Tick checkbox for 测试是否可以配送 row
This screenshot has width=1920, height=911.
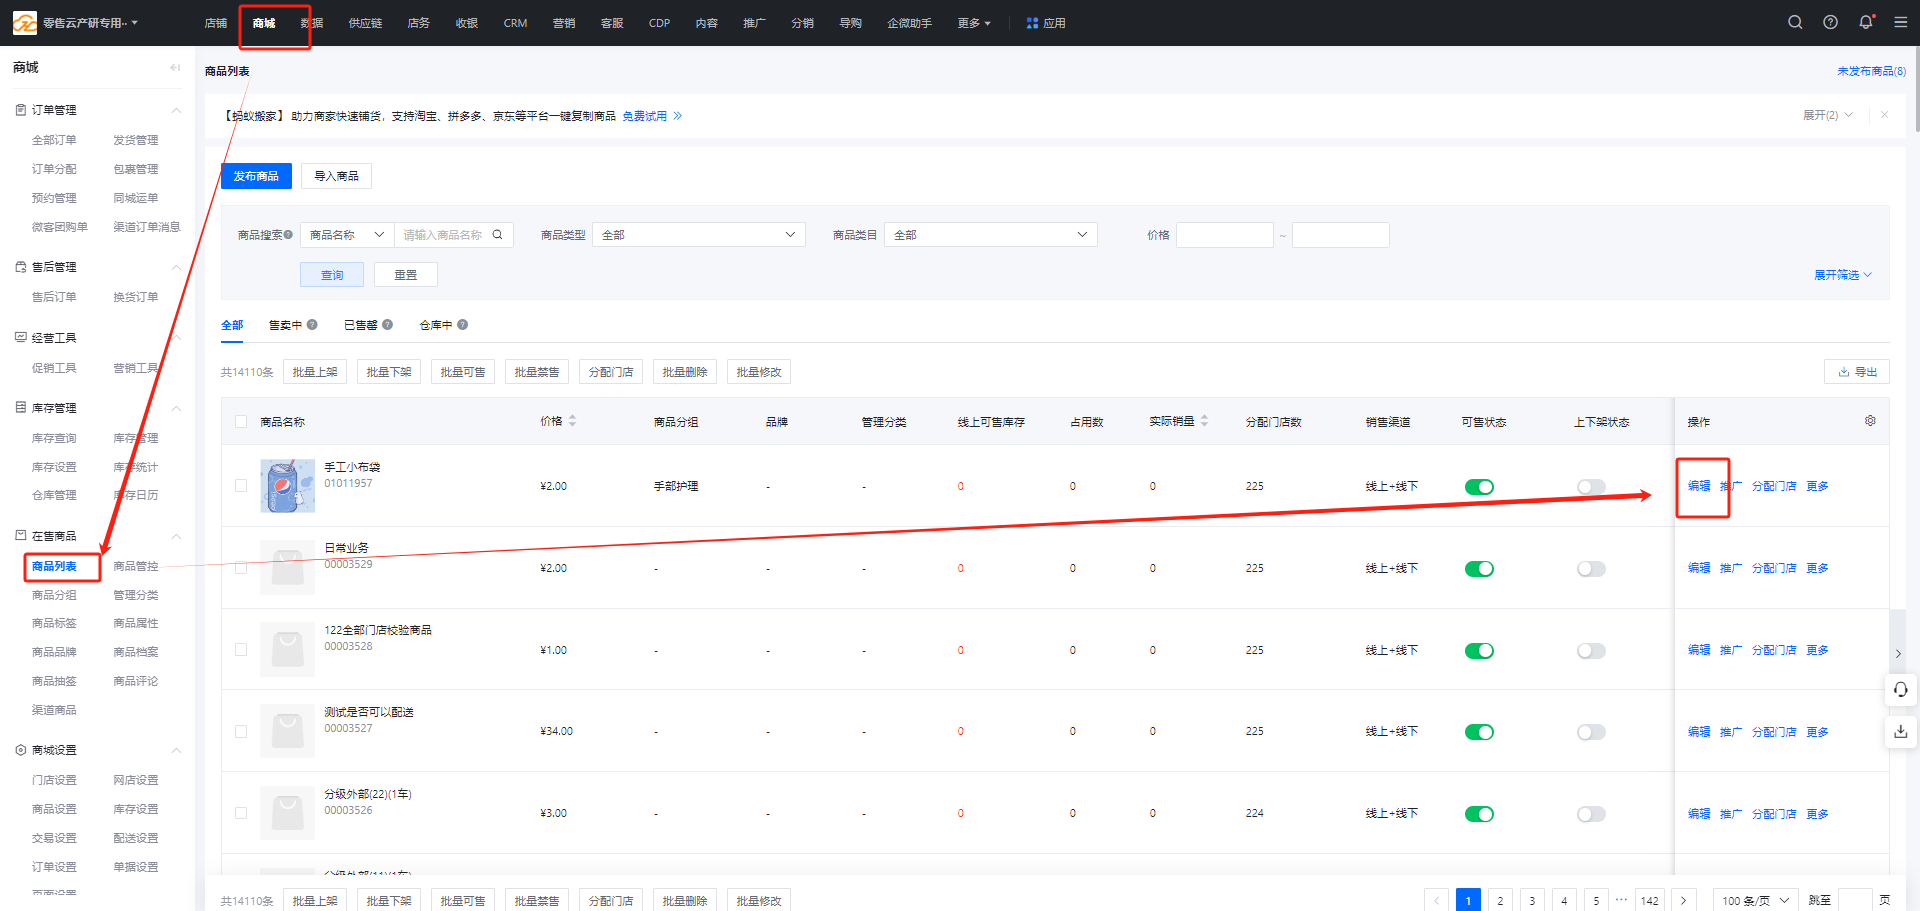[x=241, y=732]
